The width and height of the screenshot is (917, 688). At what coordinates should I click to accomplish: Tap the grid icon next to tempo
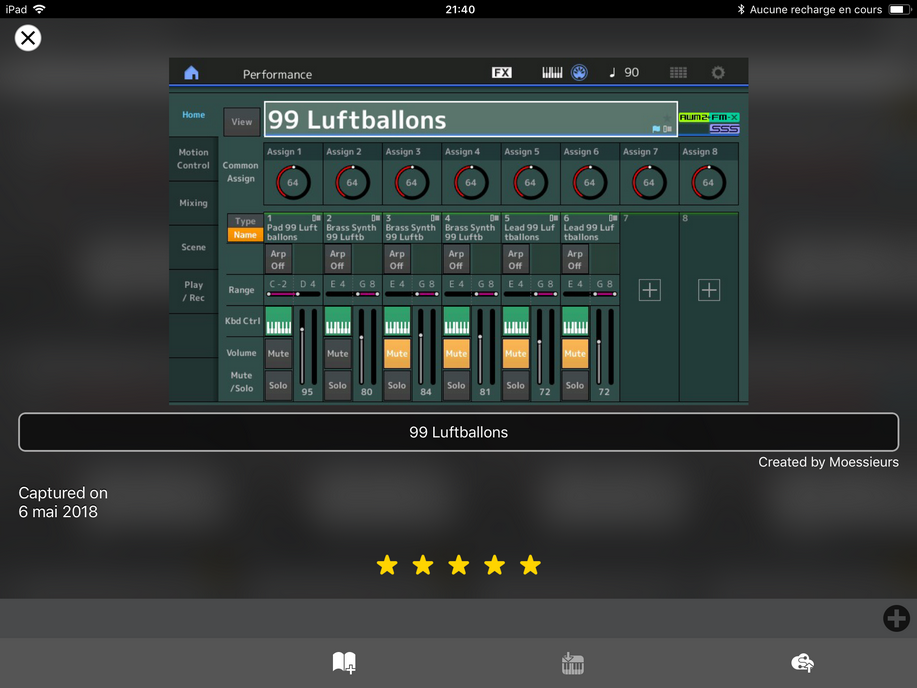(678, 73)
